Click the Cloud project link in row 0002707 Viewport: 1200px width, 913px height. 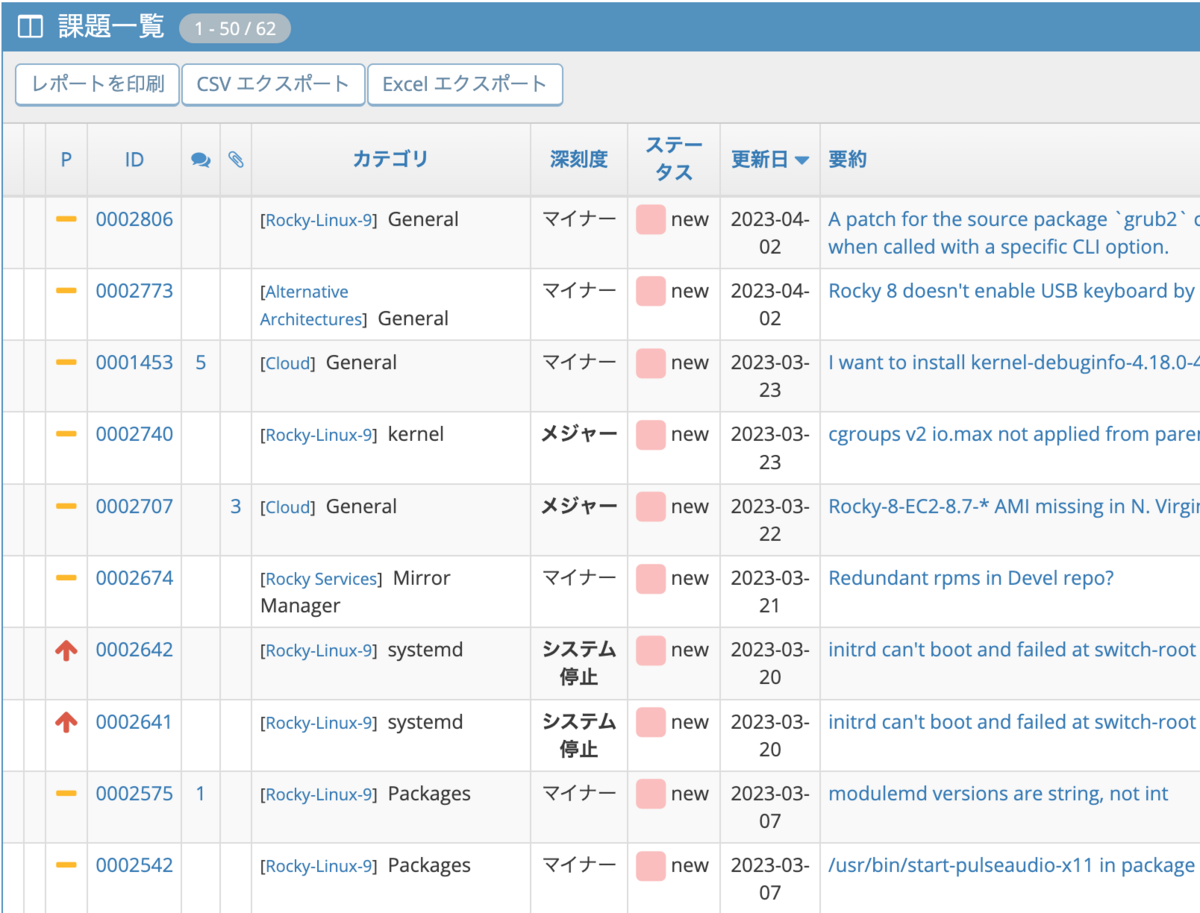[288, 507]
